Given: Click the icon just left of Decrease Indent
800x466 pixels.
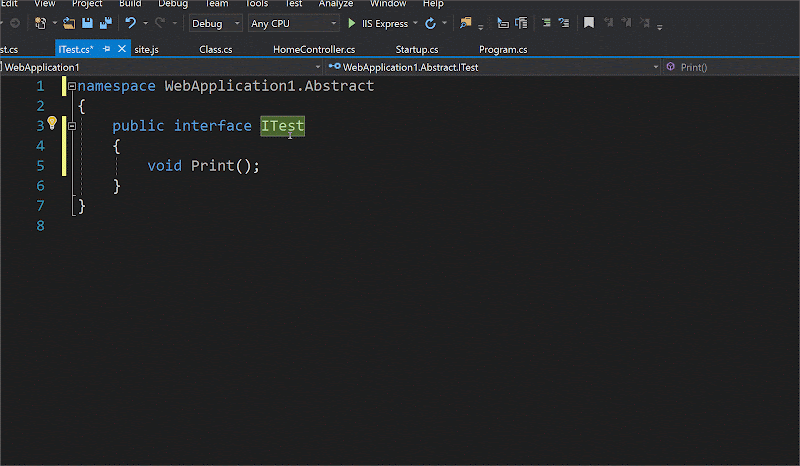Looking at the screenshot, I should (x=521, y=23).
